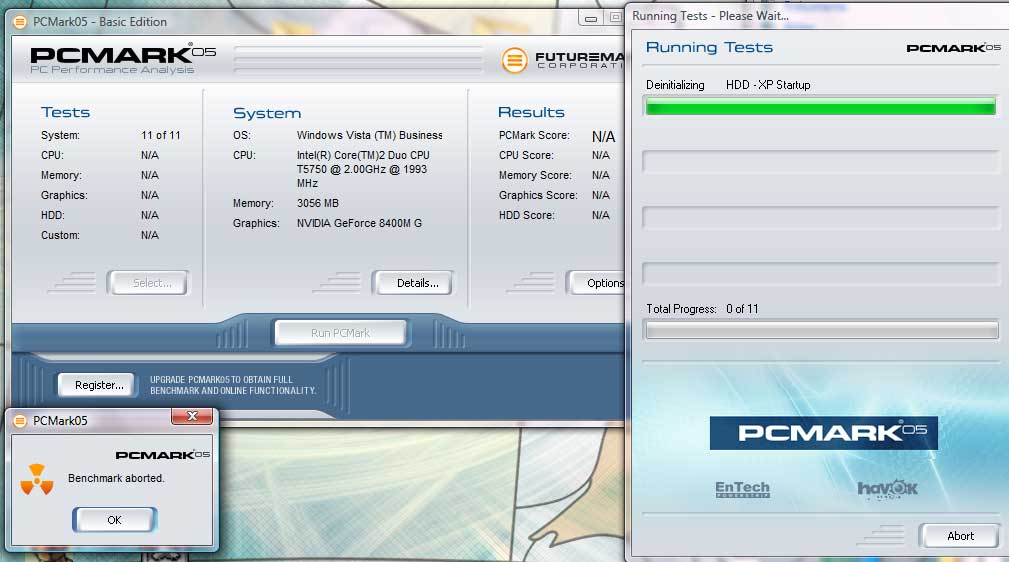1009x562 pixels.
Task: Click the '3056 MB' memory value
Action: tap(317, 203)
